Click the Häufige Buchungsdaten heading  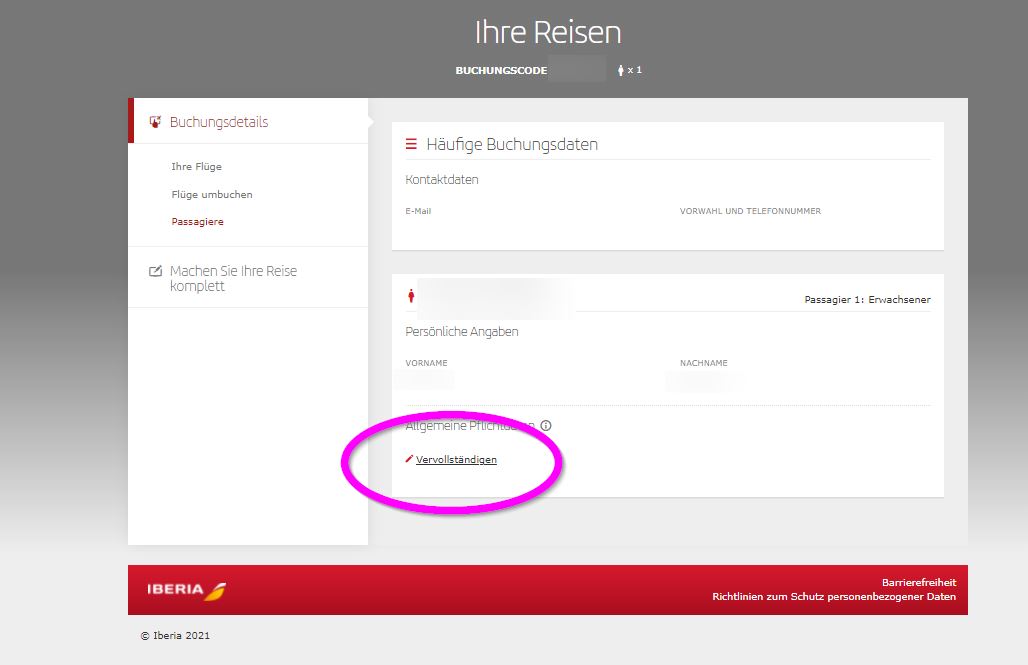(512, 145)
